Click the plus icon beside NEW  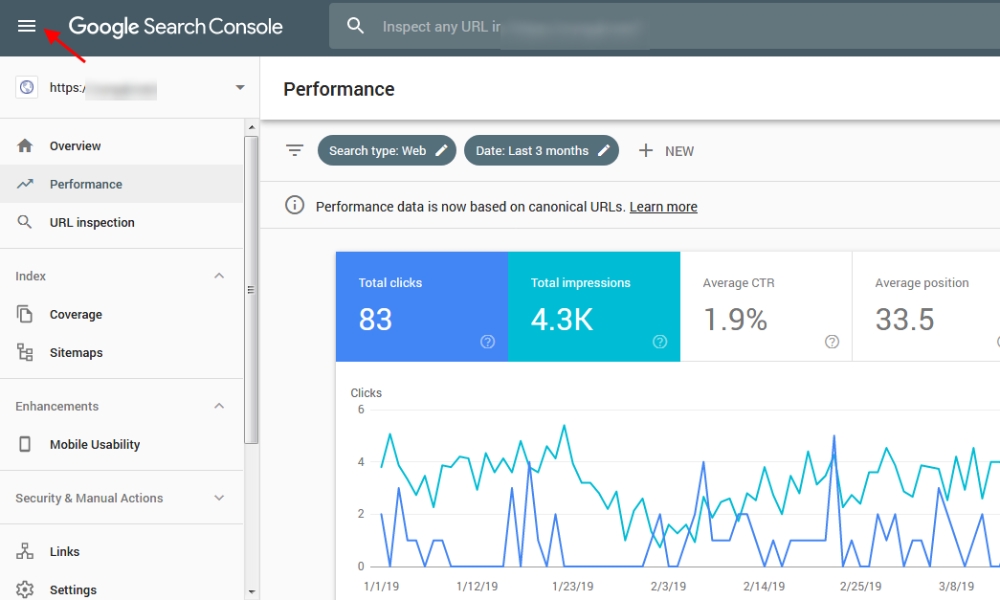point(645,150)
